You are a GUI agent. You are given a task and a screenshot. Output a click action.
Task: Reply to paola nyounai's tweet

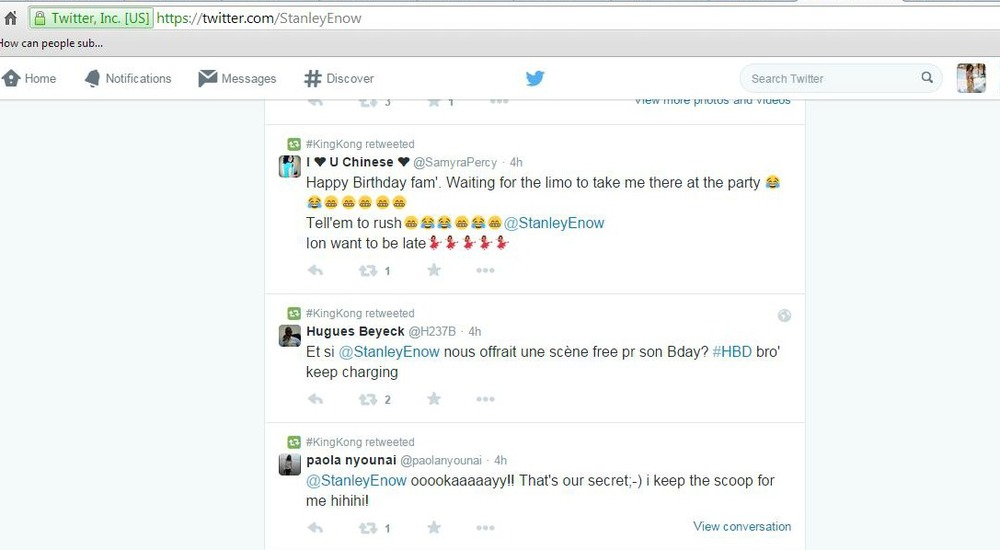pyautogui.click(x=316, y=528)
